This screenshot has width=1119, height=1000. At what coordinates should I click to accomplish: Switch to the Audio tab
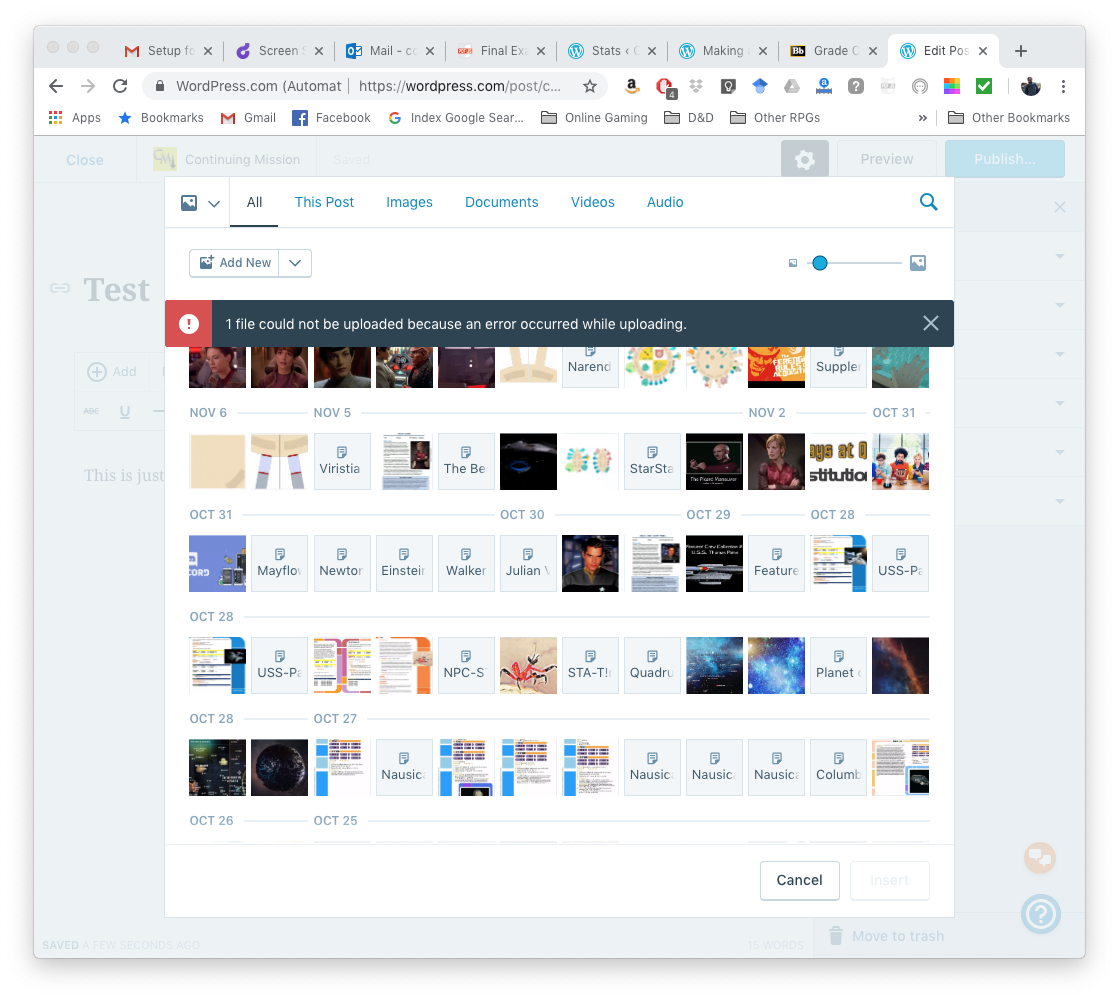pos(665,202)
